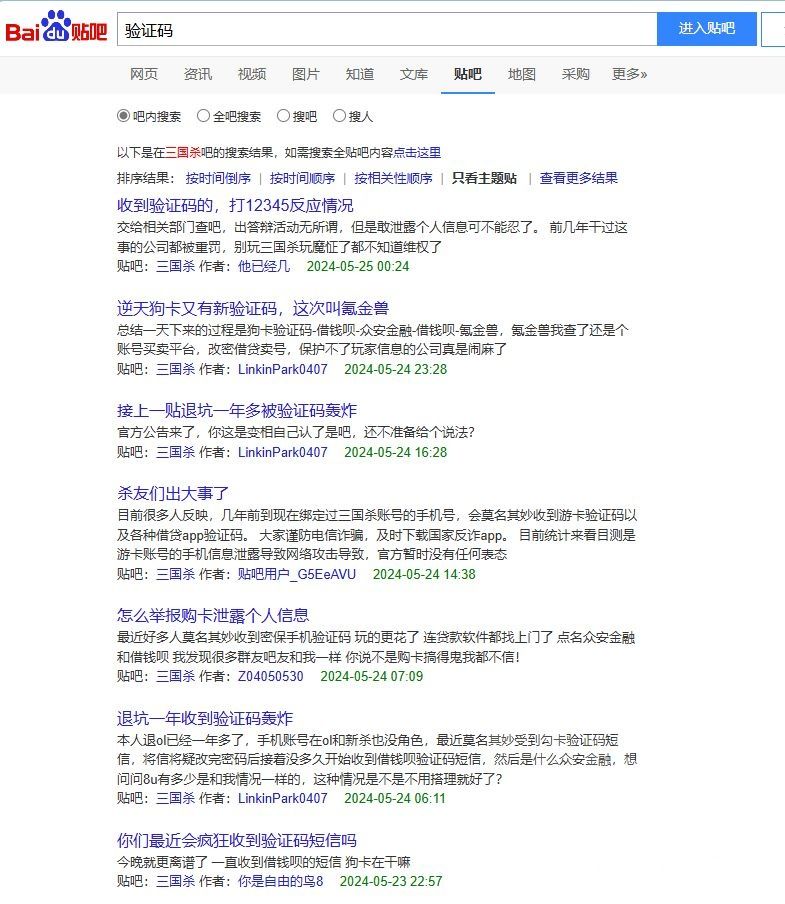Click the snippet 今晚就更离谱了 一直收到借钱呗的短信
785x904 pixels.
click(230, 862)
